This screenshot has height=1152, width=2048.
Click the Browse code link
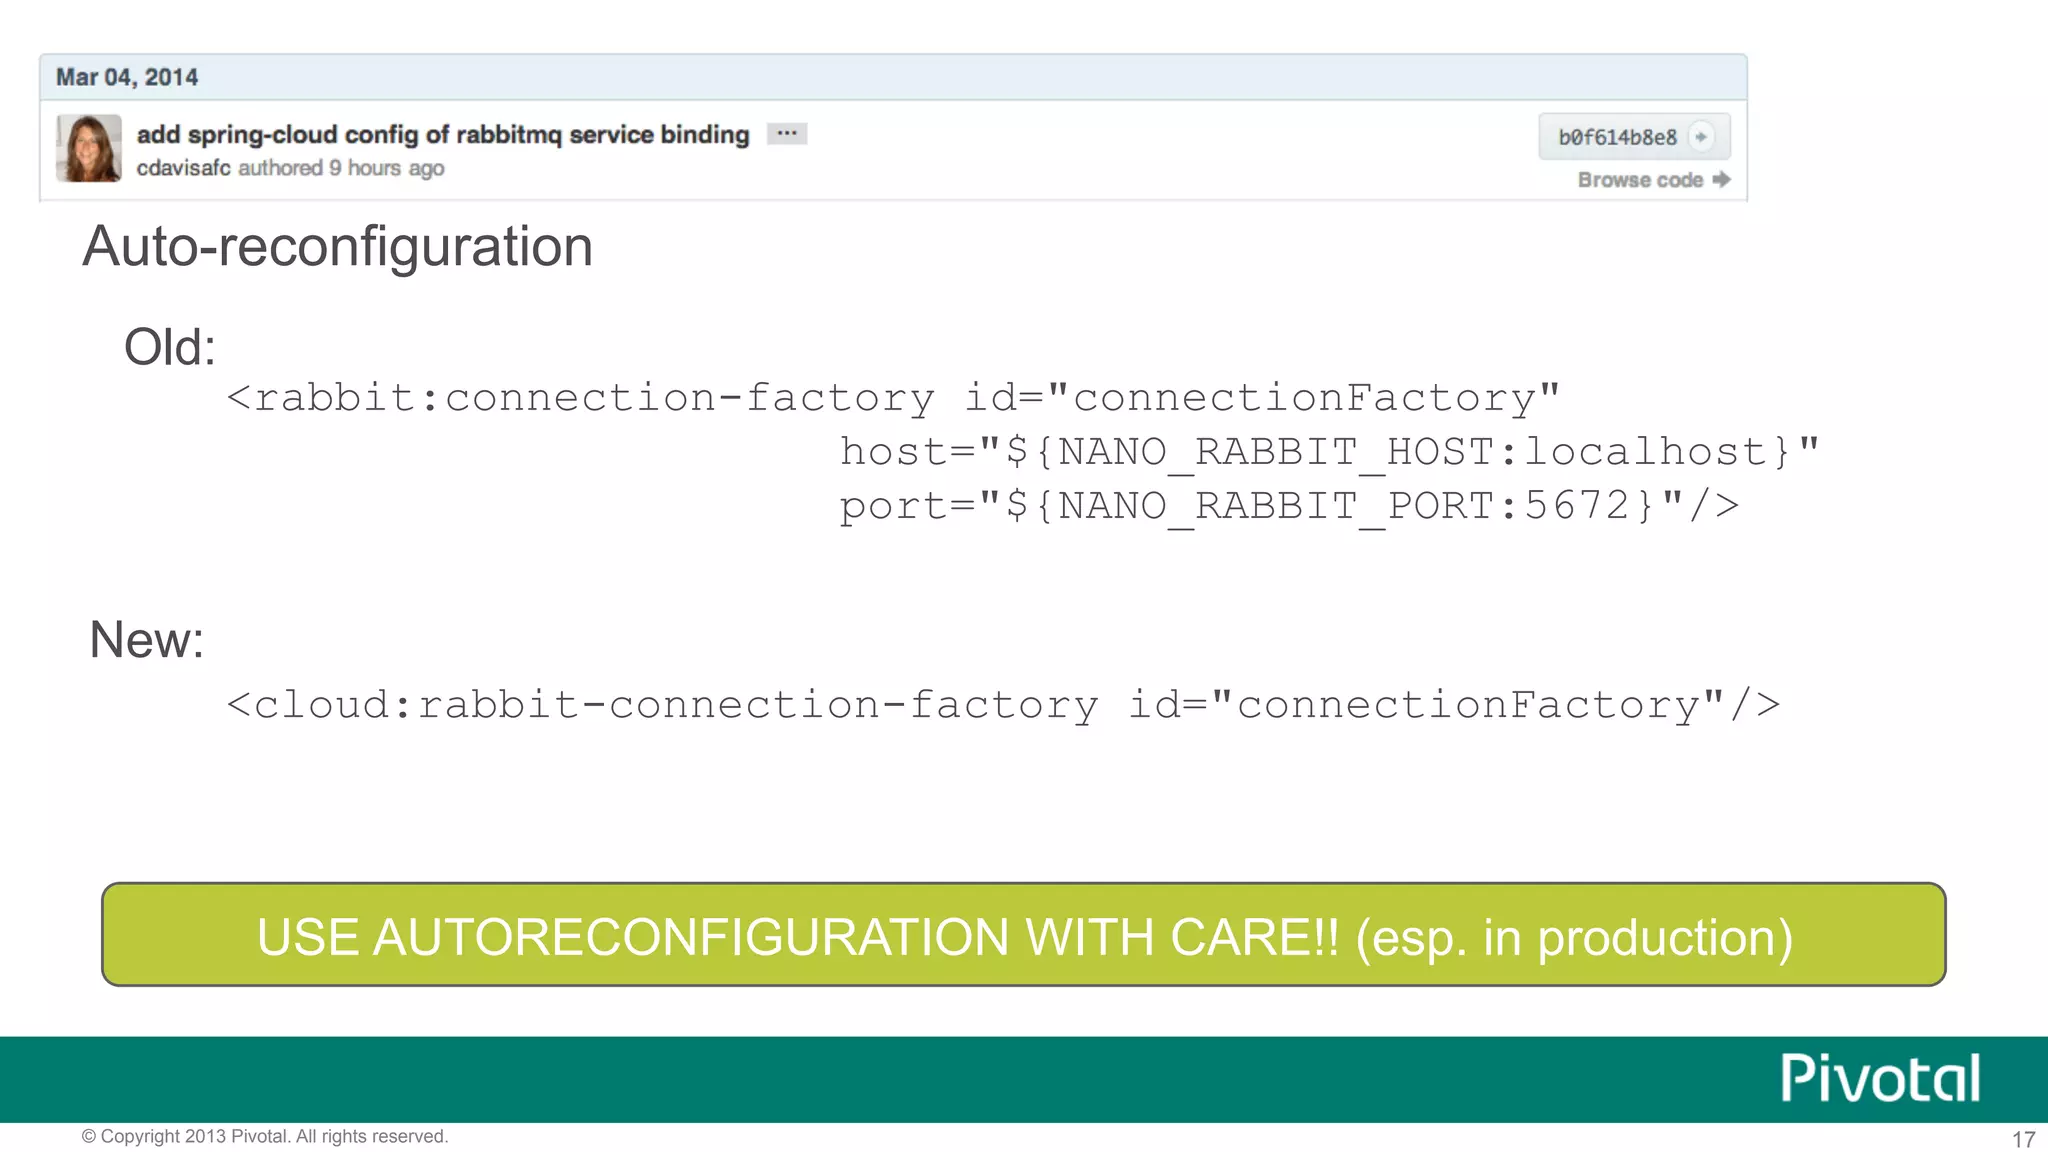click(1653, 180)
